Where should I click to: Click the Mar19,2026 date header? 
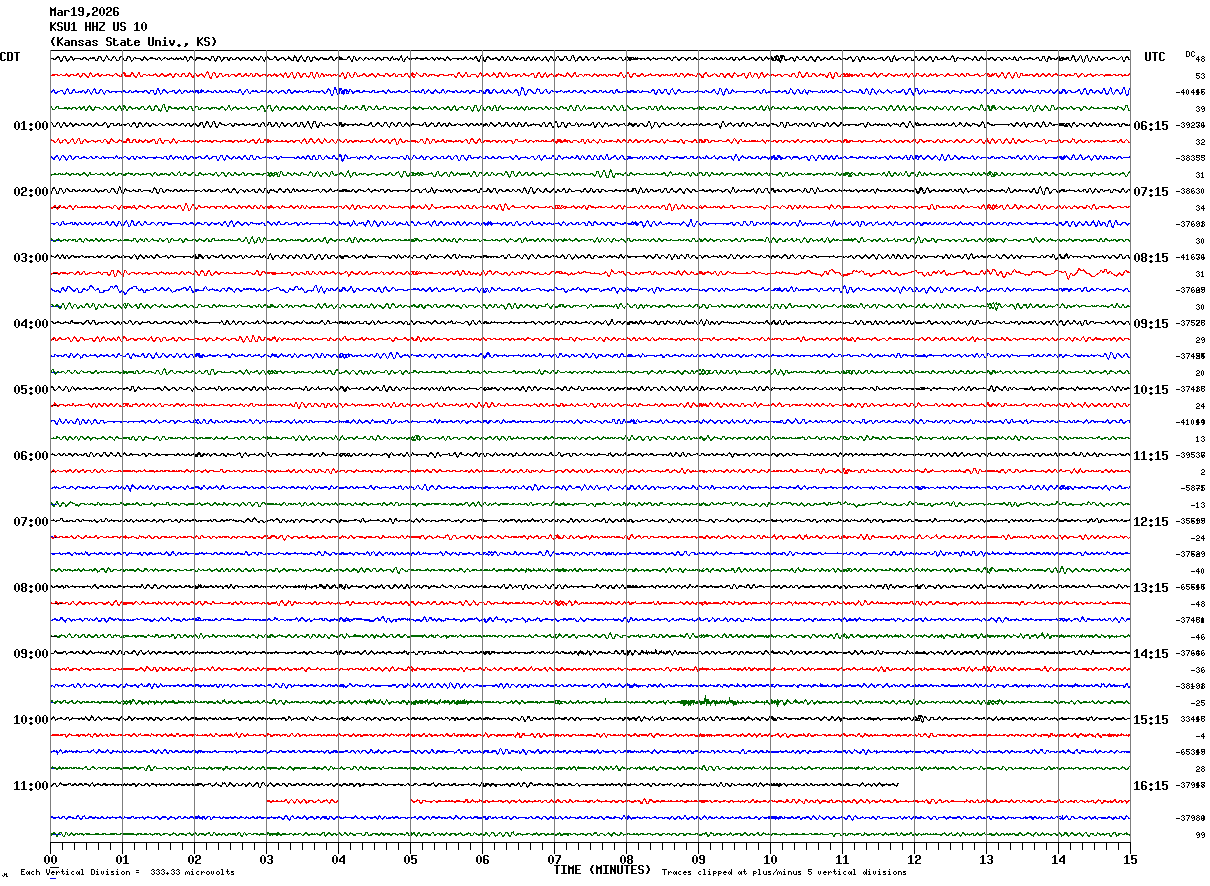[x=84, y=12]
